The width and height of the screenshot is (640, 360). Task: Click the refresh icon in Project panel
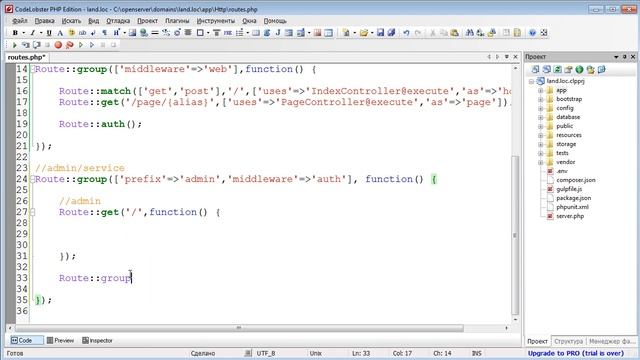coord(557,69)
